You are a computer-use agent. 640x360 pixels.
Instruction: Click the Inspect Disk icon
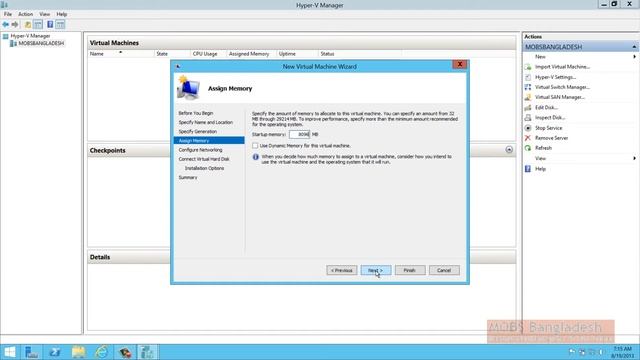[528, 118]
